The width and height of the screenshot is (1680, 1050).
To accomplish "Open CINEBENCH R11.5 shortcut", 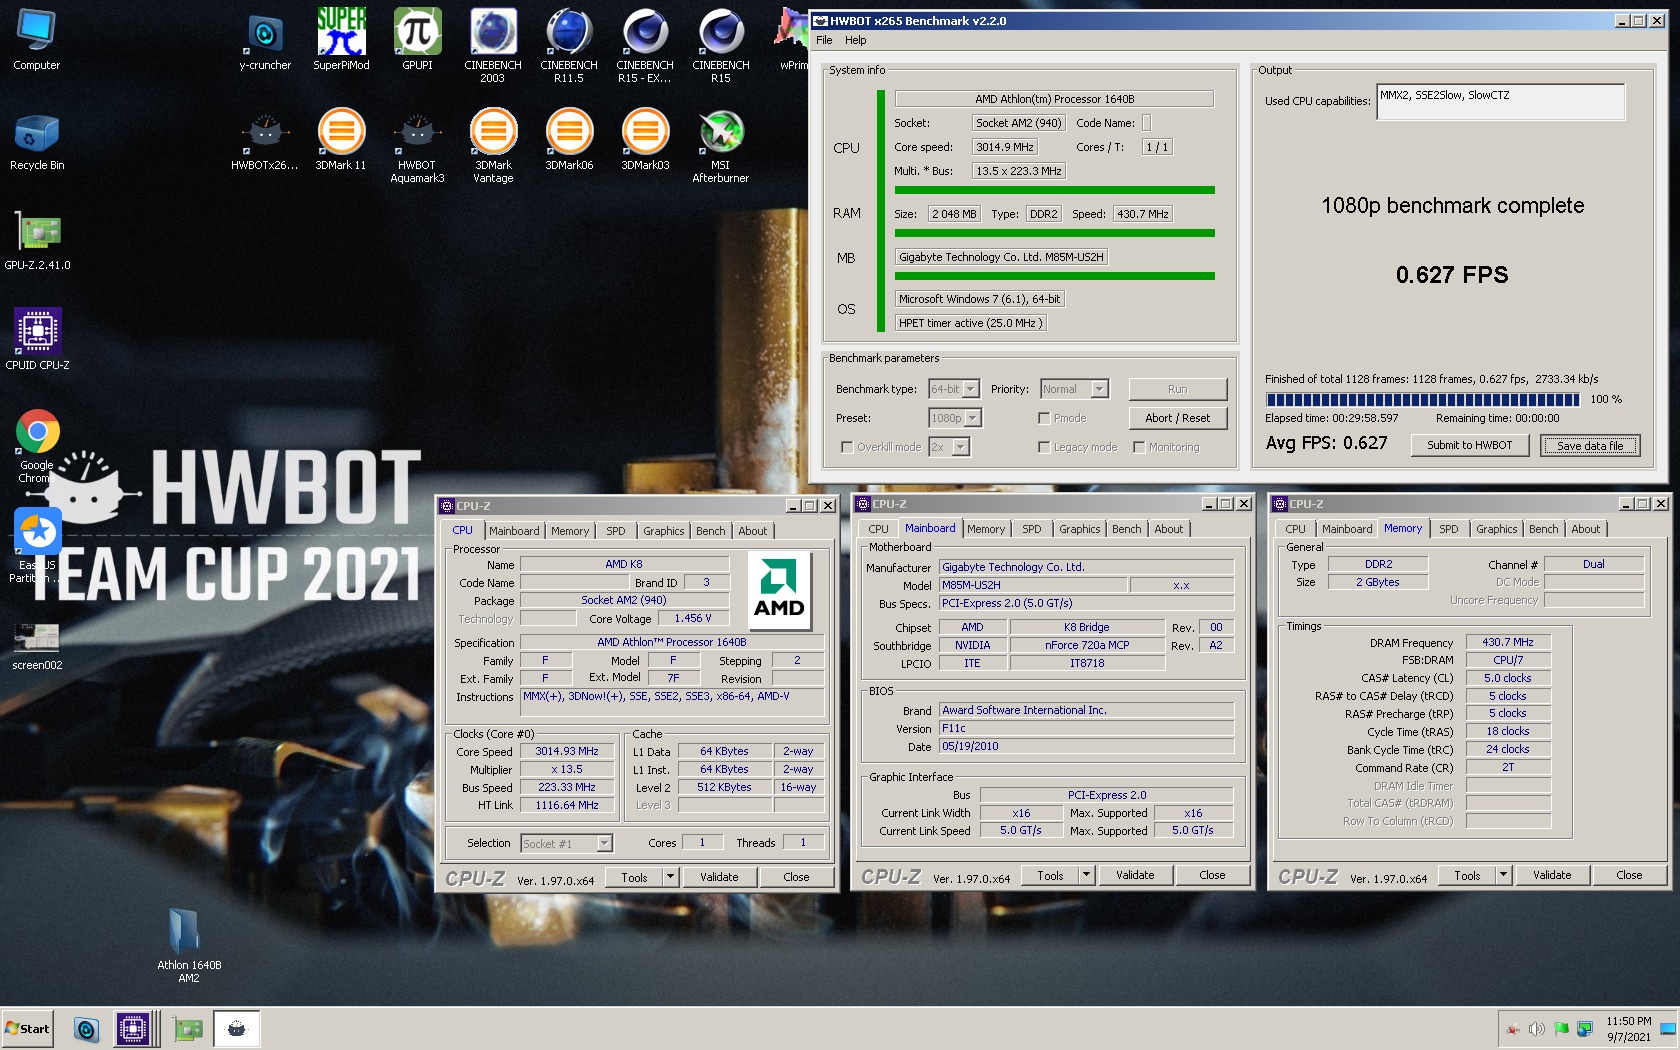I will (x=569, y=45).
